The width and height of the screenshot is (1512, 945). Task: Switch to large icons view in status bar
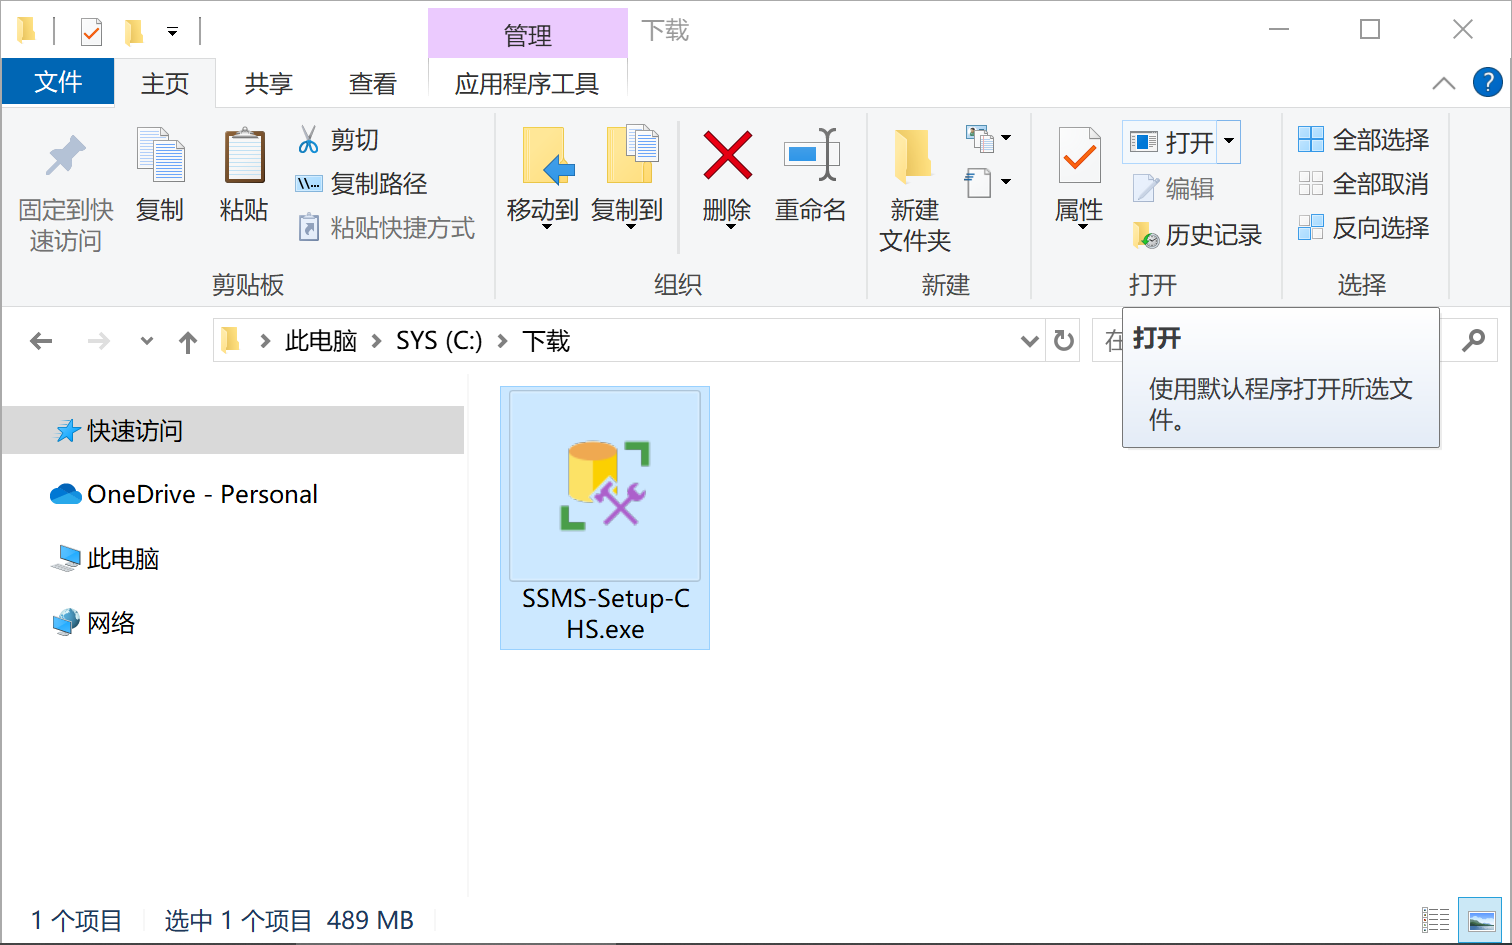click(x=1480, y=920)
